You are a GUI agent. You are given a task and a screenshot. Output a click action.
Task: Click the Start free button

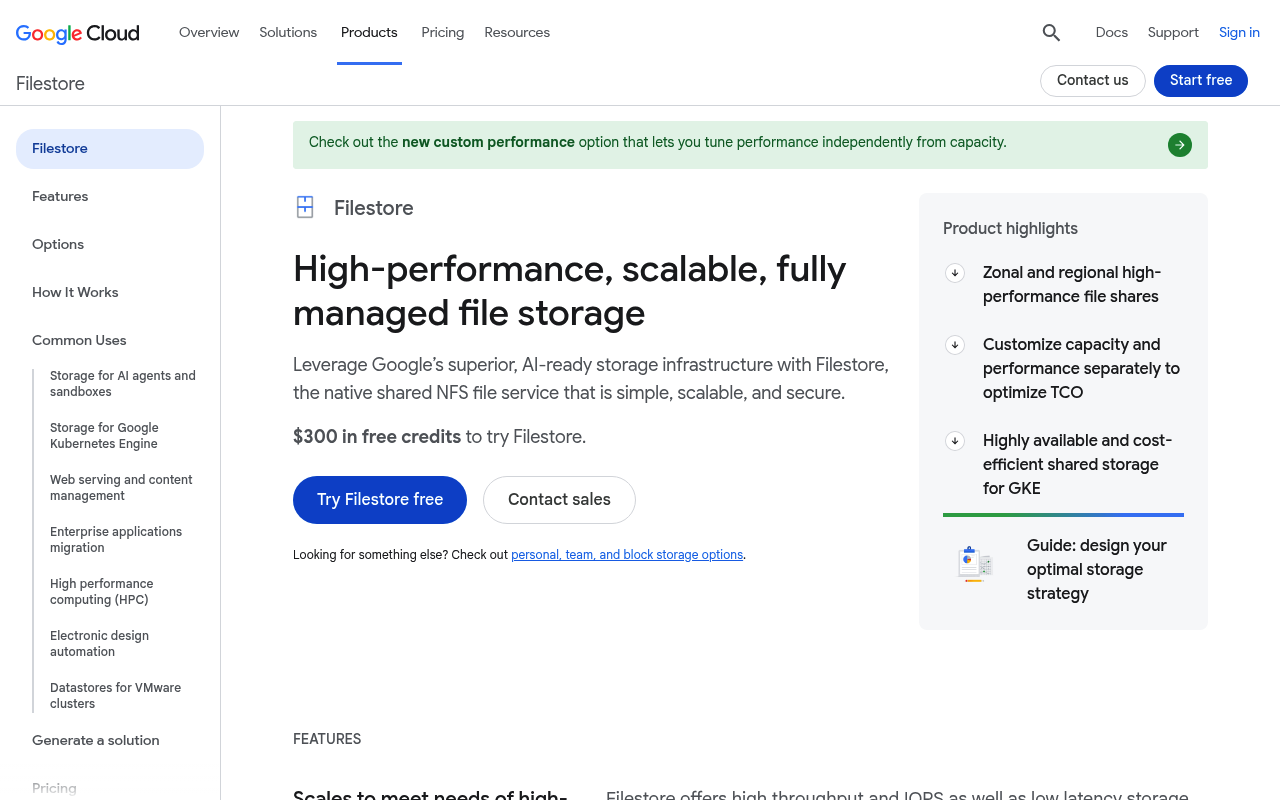pos(1201,81)
